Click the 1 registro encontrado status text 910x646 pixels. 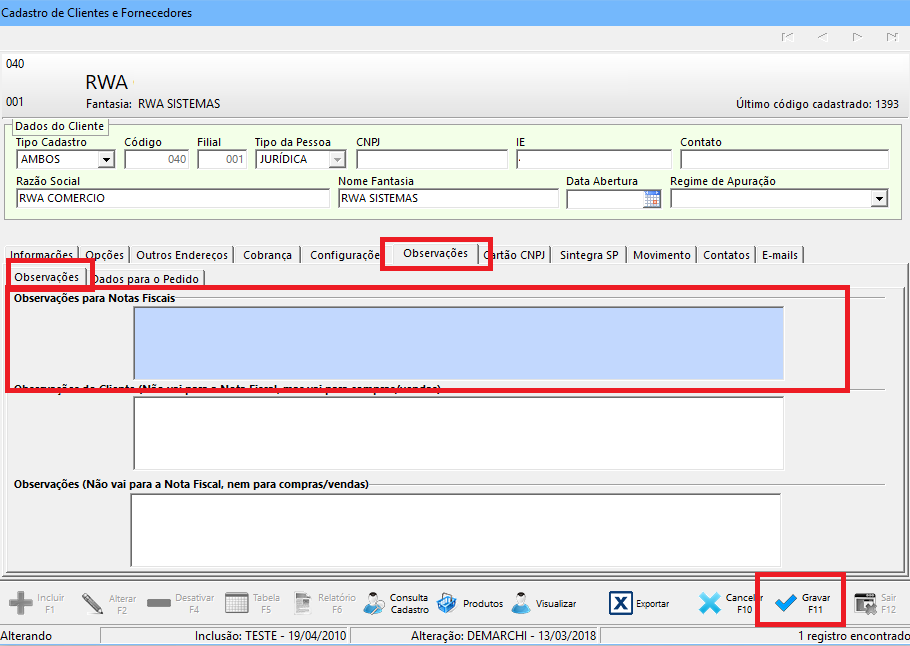tap(854, 636)
